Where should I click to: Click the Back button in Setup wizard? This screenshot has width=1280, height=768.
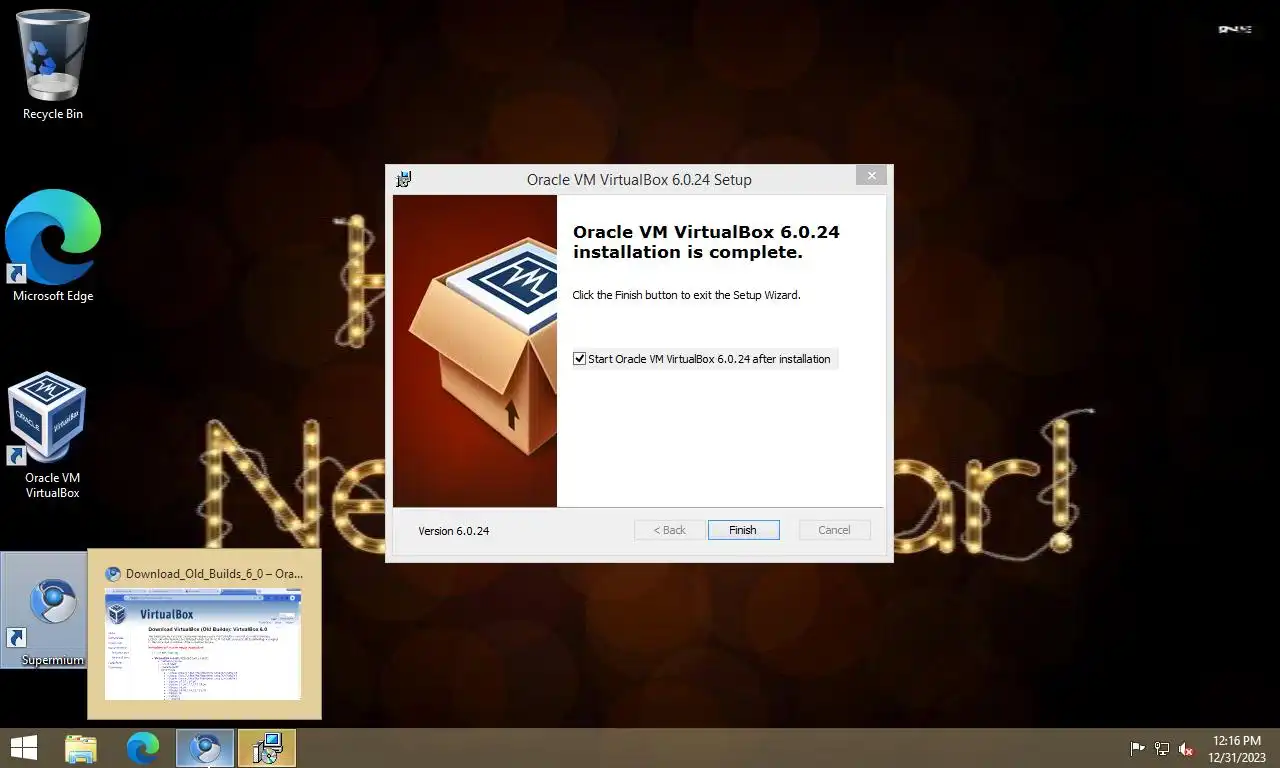click(x=669, y=530)
